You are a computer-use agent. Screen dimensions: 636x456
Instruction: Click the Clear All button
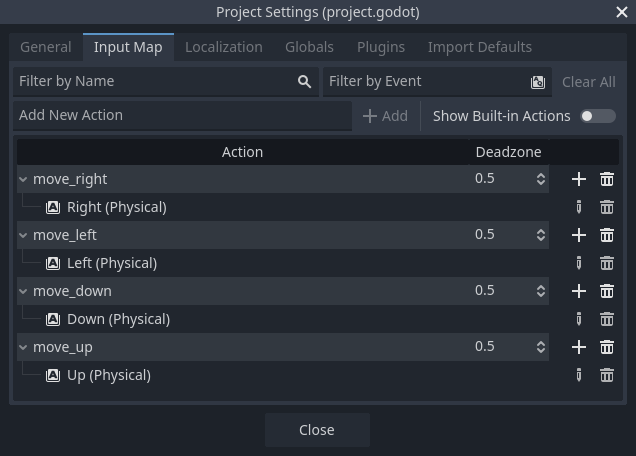pyautogui.click(x=588, y=82)
